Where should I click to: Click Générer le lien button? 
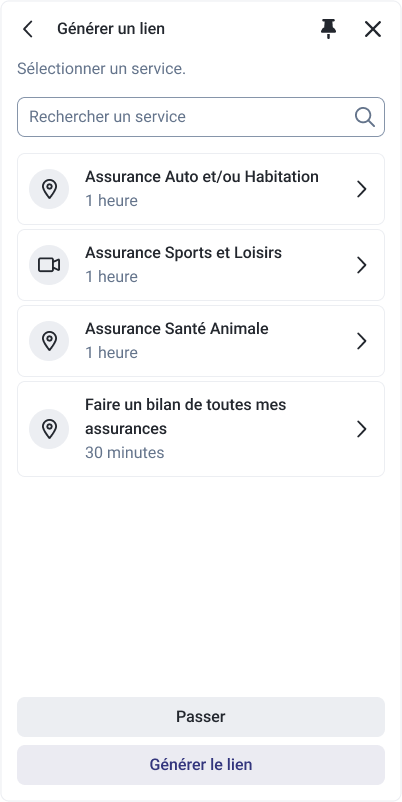201,765
